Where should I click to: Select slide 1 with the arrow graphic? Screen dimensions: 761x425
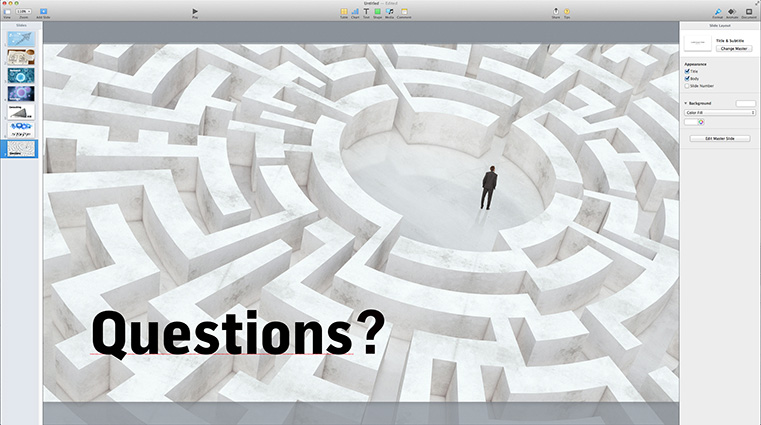[21, 39]
